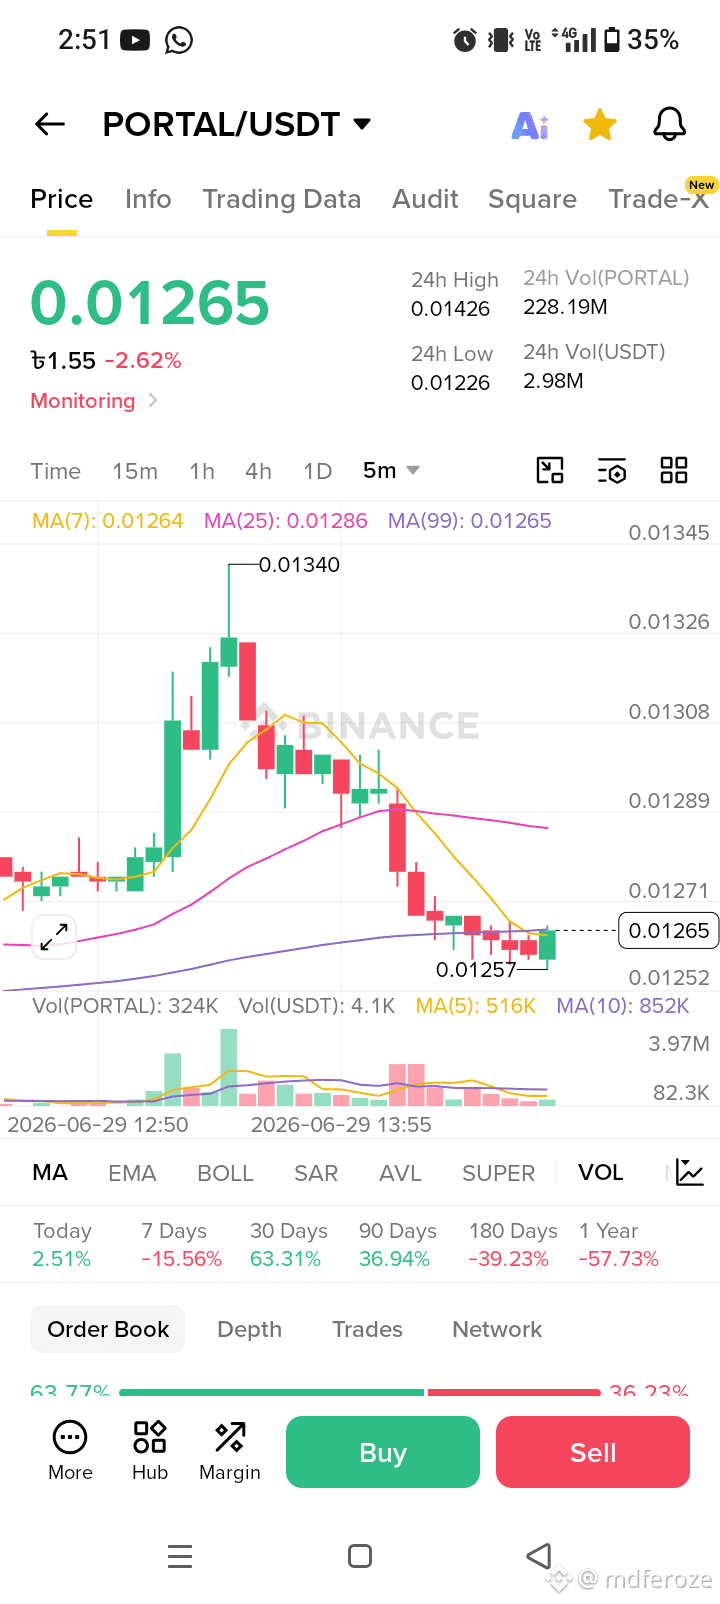
Task: Open the indicator chart settings icon
Action: [690, 1172]
